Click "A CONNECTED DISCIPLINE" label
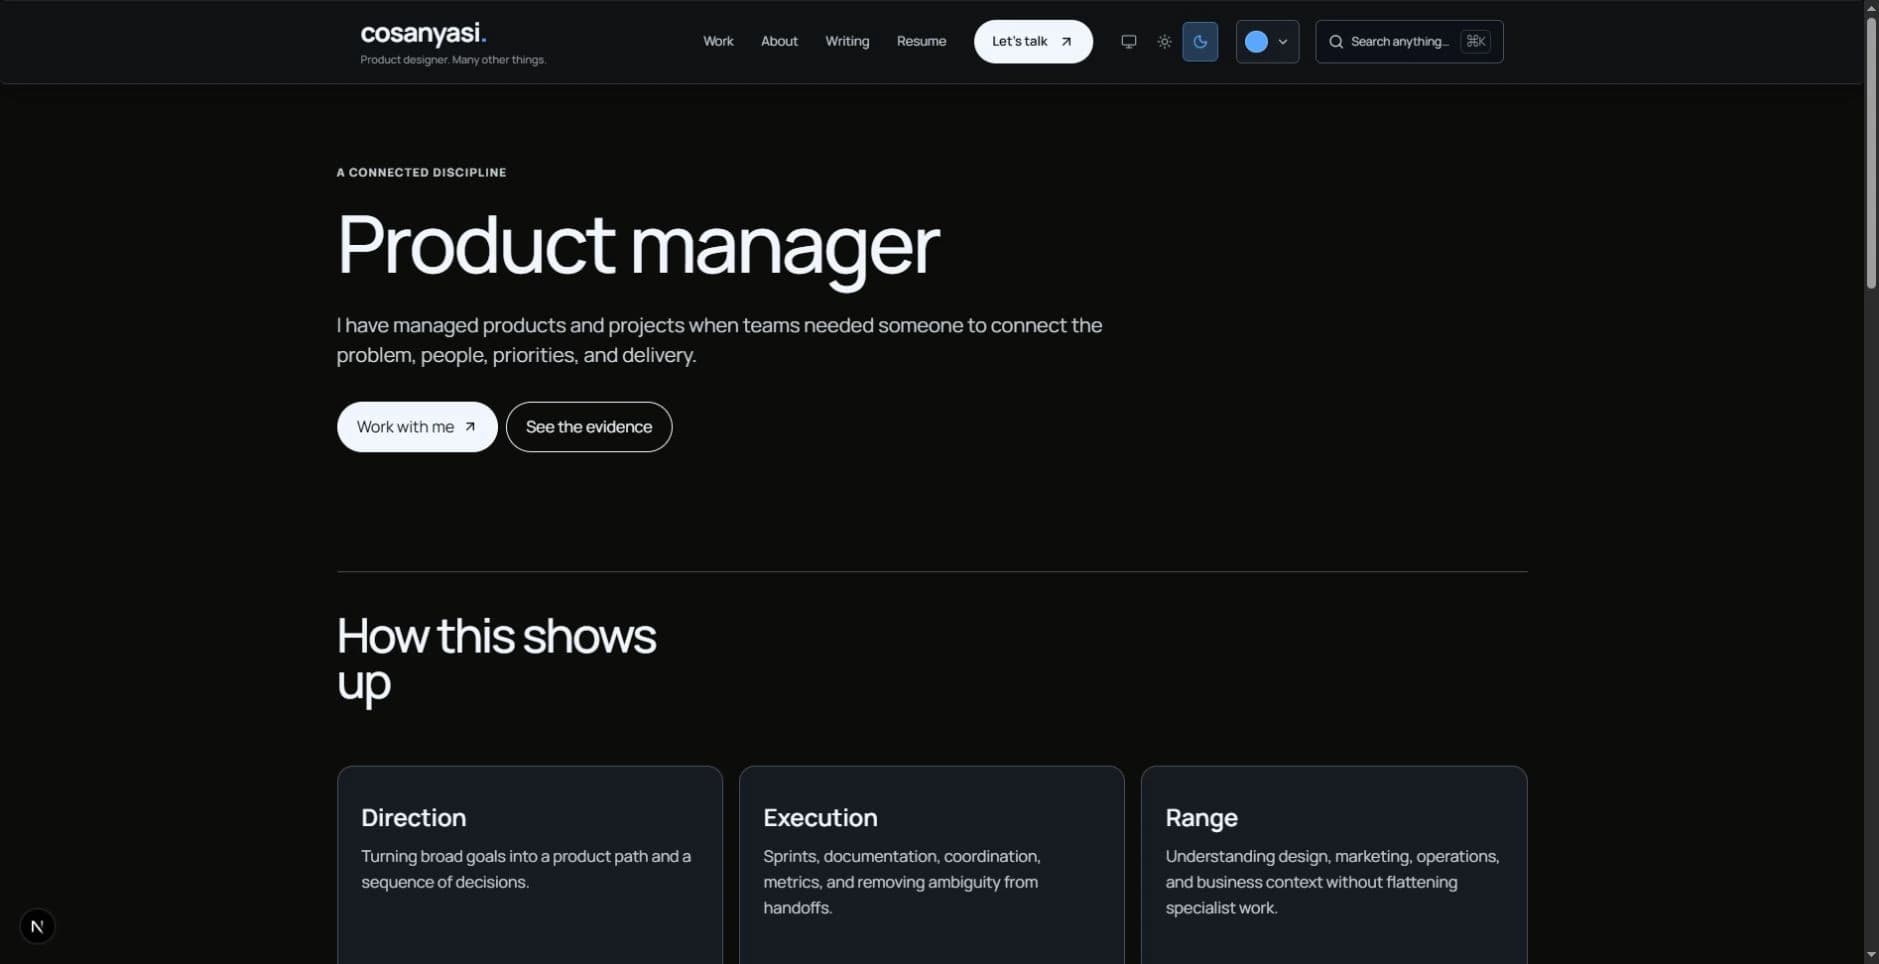1879x964 pixels. 421,172
